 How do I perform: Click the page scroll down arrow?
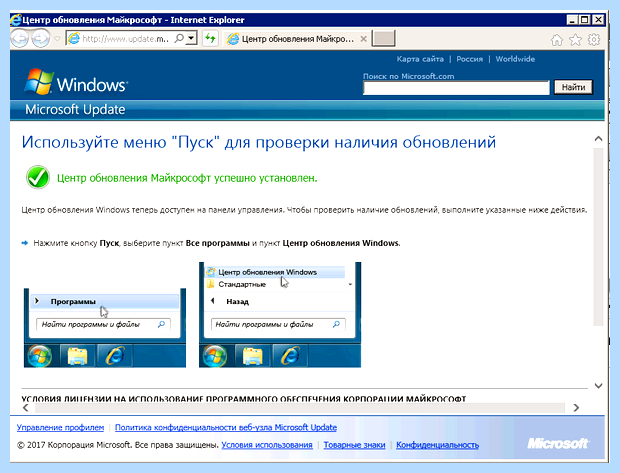pos(598,386)
